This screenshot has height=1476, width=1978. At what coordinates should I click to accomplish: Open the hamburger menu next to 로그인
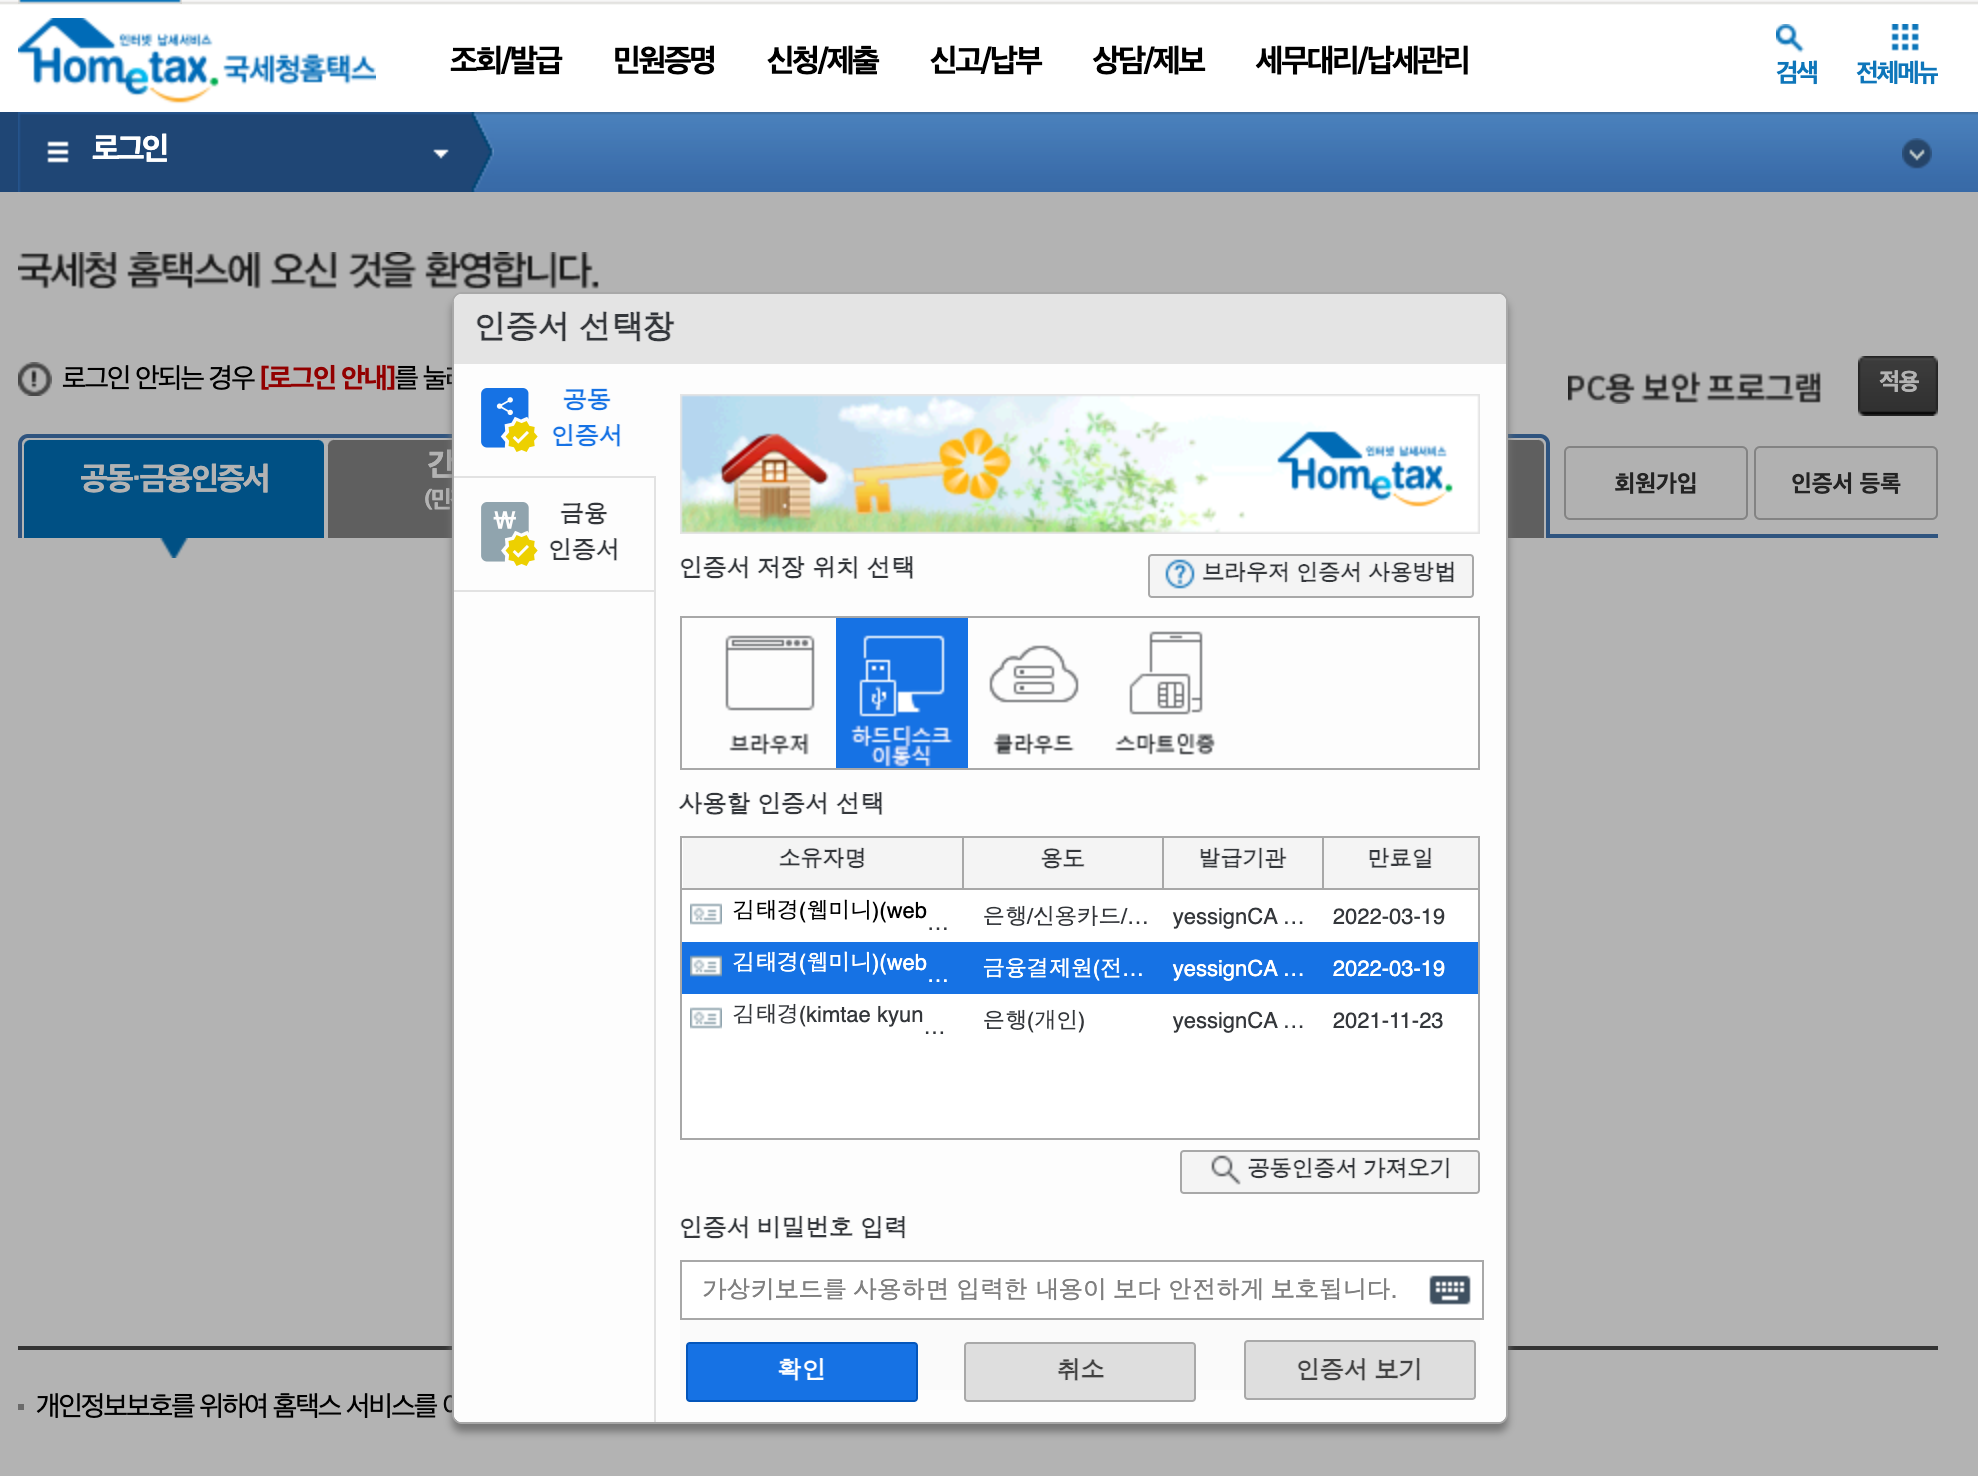[x=58, y=151]
